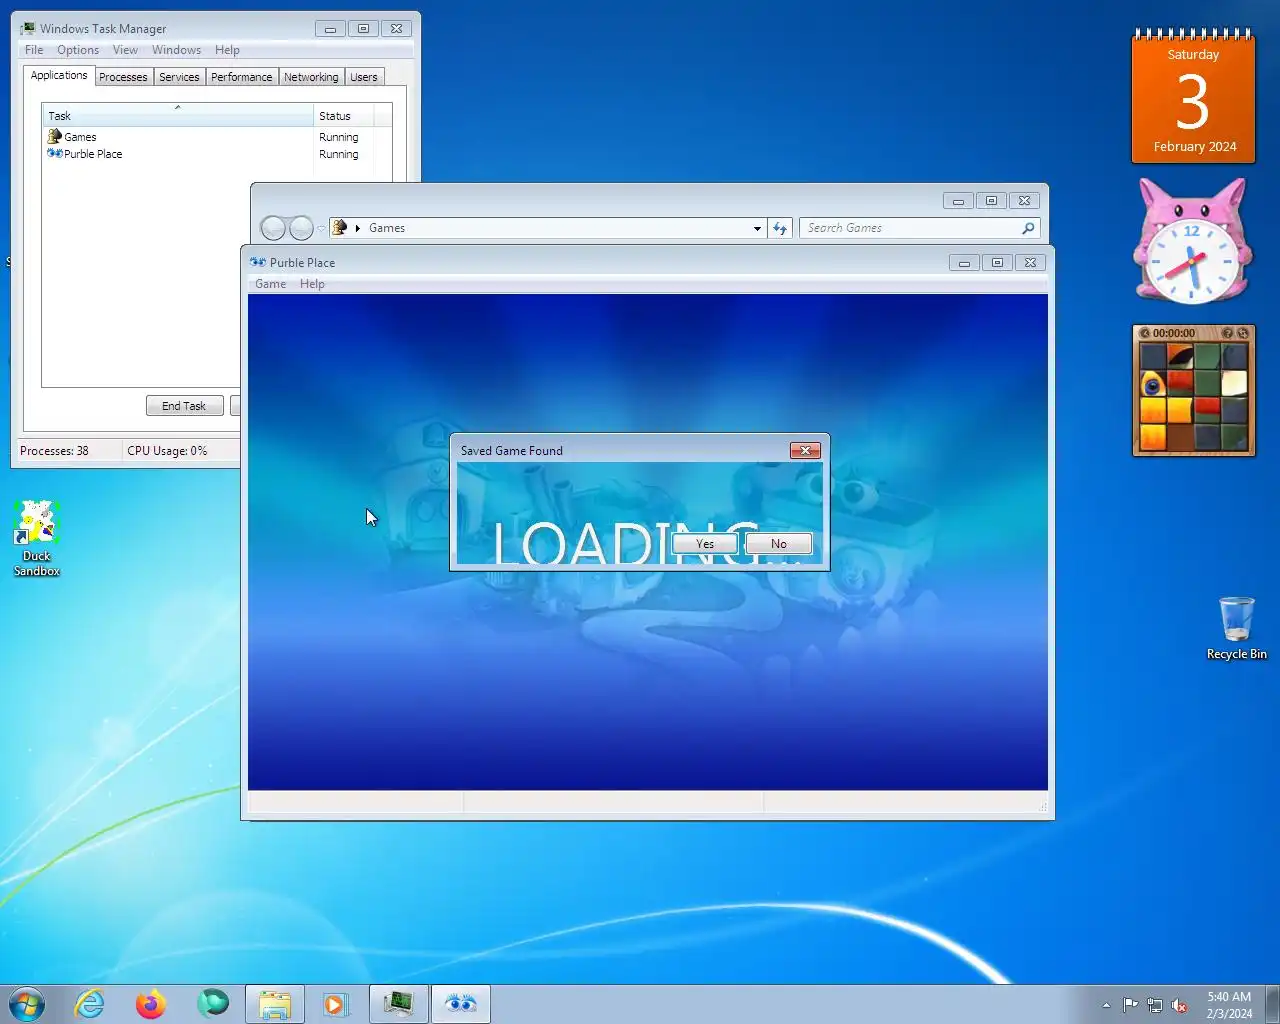Select the Duck Sandbox desktop shortcut

coord(37,539)
